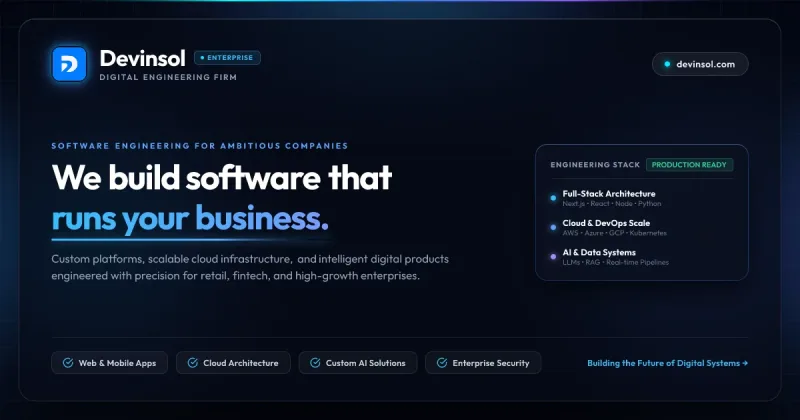Click the ENGINEERING STACK heading

pyautogui.click(x=595, y=165)
